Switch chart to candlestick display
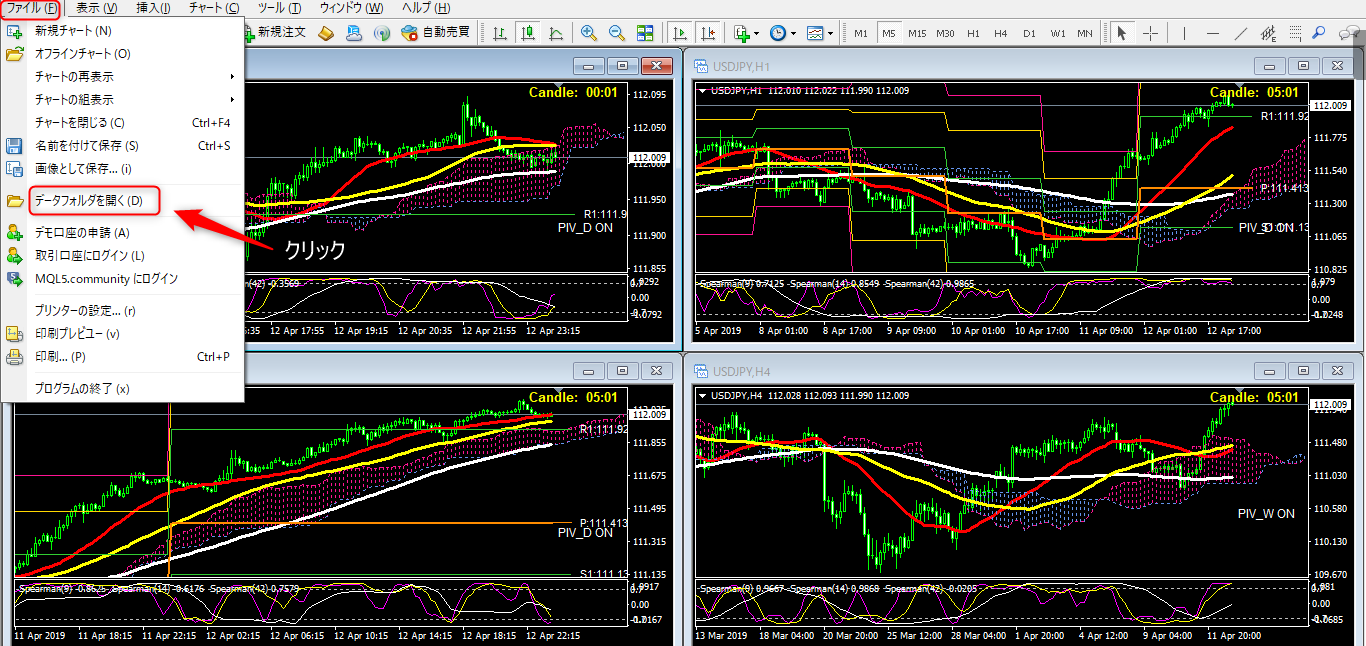 [527, 33]
